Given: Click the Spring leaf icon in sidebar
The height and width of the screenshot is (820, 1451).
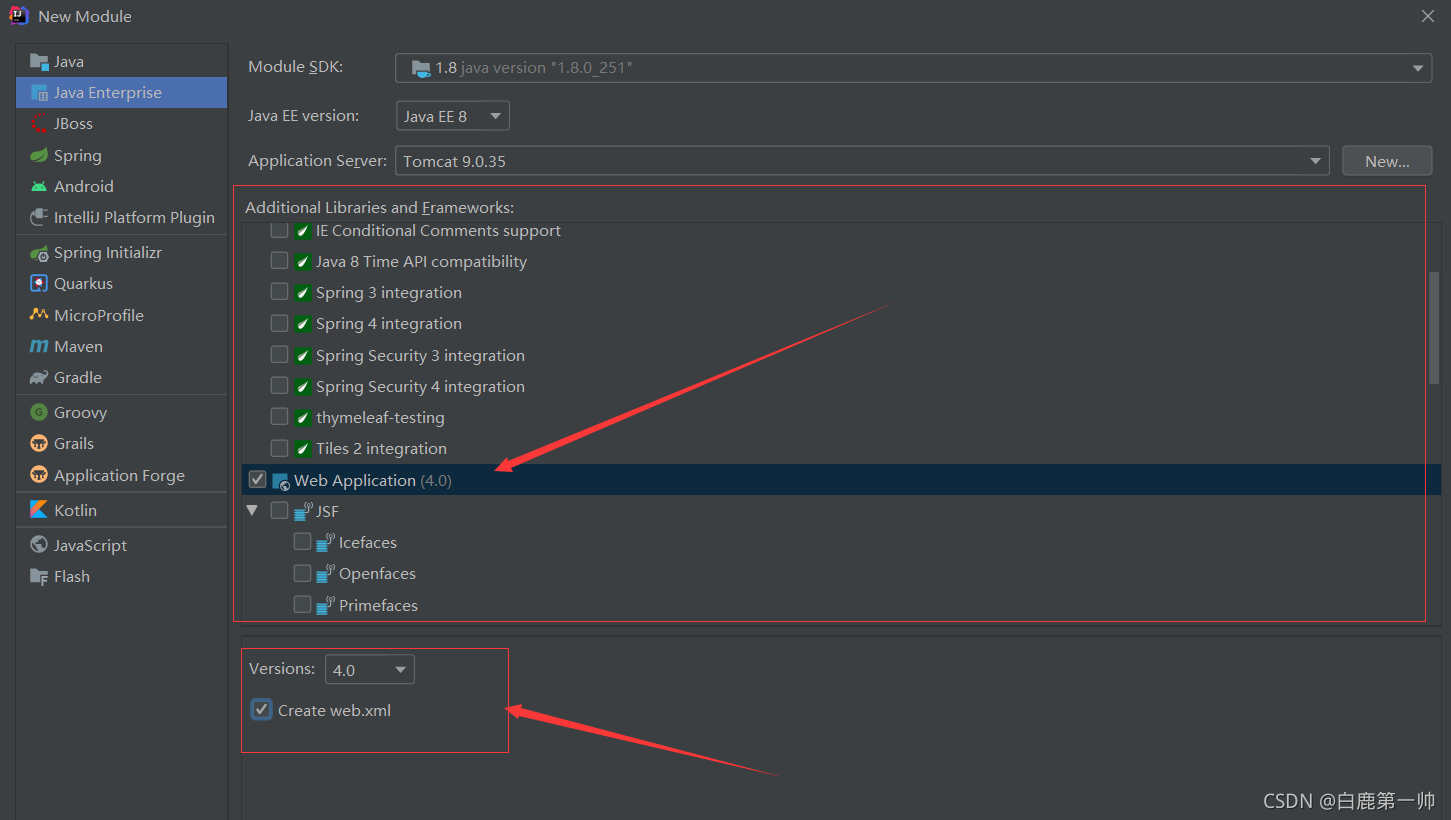Looking at the screenshot, I should 39,155.
